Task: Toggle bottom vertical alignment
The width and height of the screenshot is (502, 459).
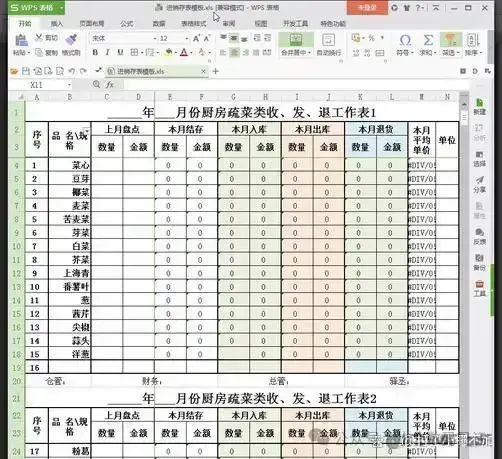Action: point(244,38)
